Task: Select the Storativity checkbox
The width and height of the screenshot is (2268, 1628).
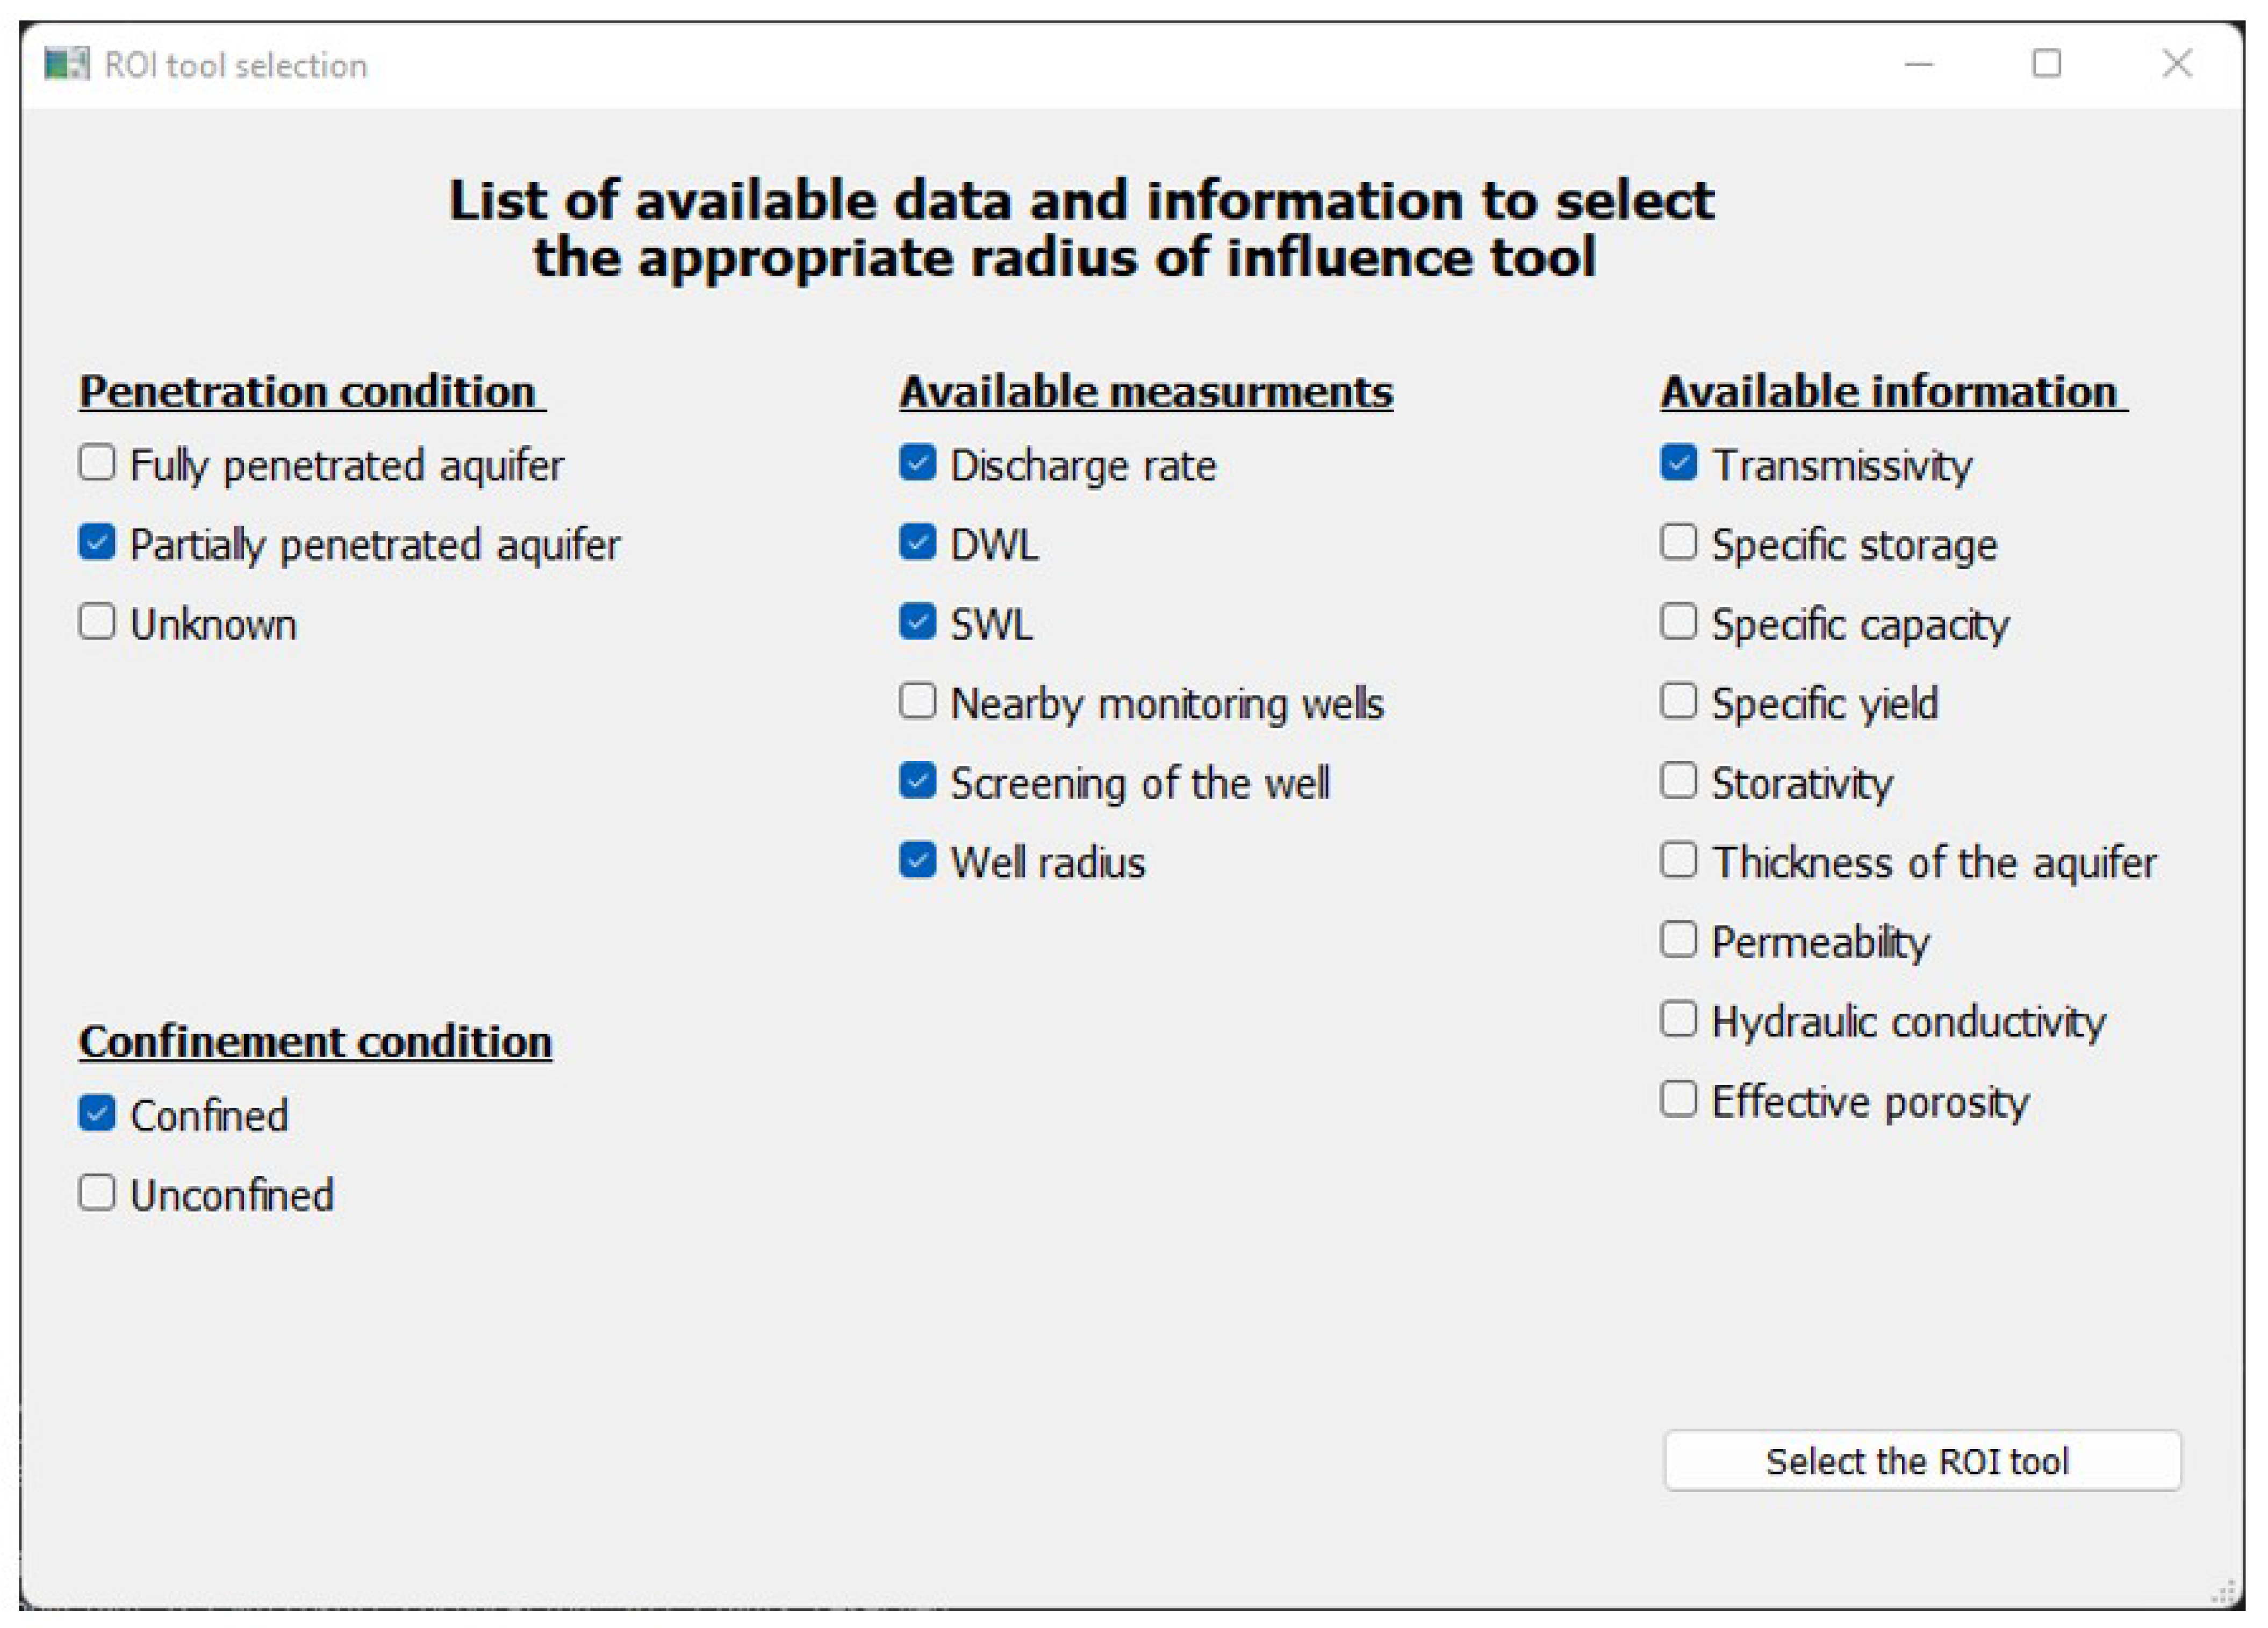Action: pyautogui.click(x=1679, y=780)
